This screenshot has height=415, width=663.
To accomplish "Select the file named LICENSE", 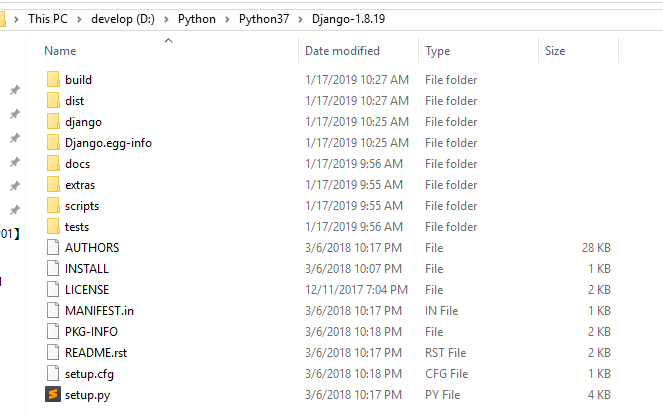I will (87, 290).
